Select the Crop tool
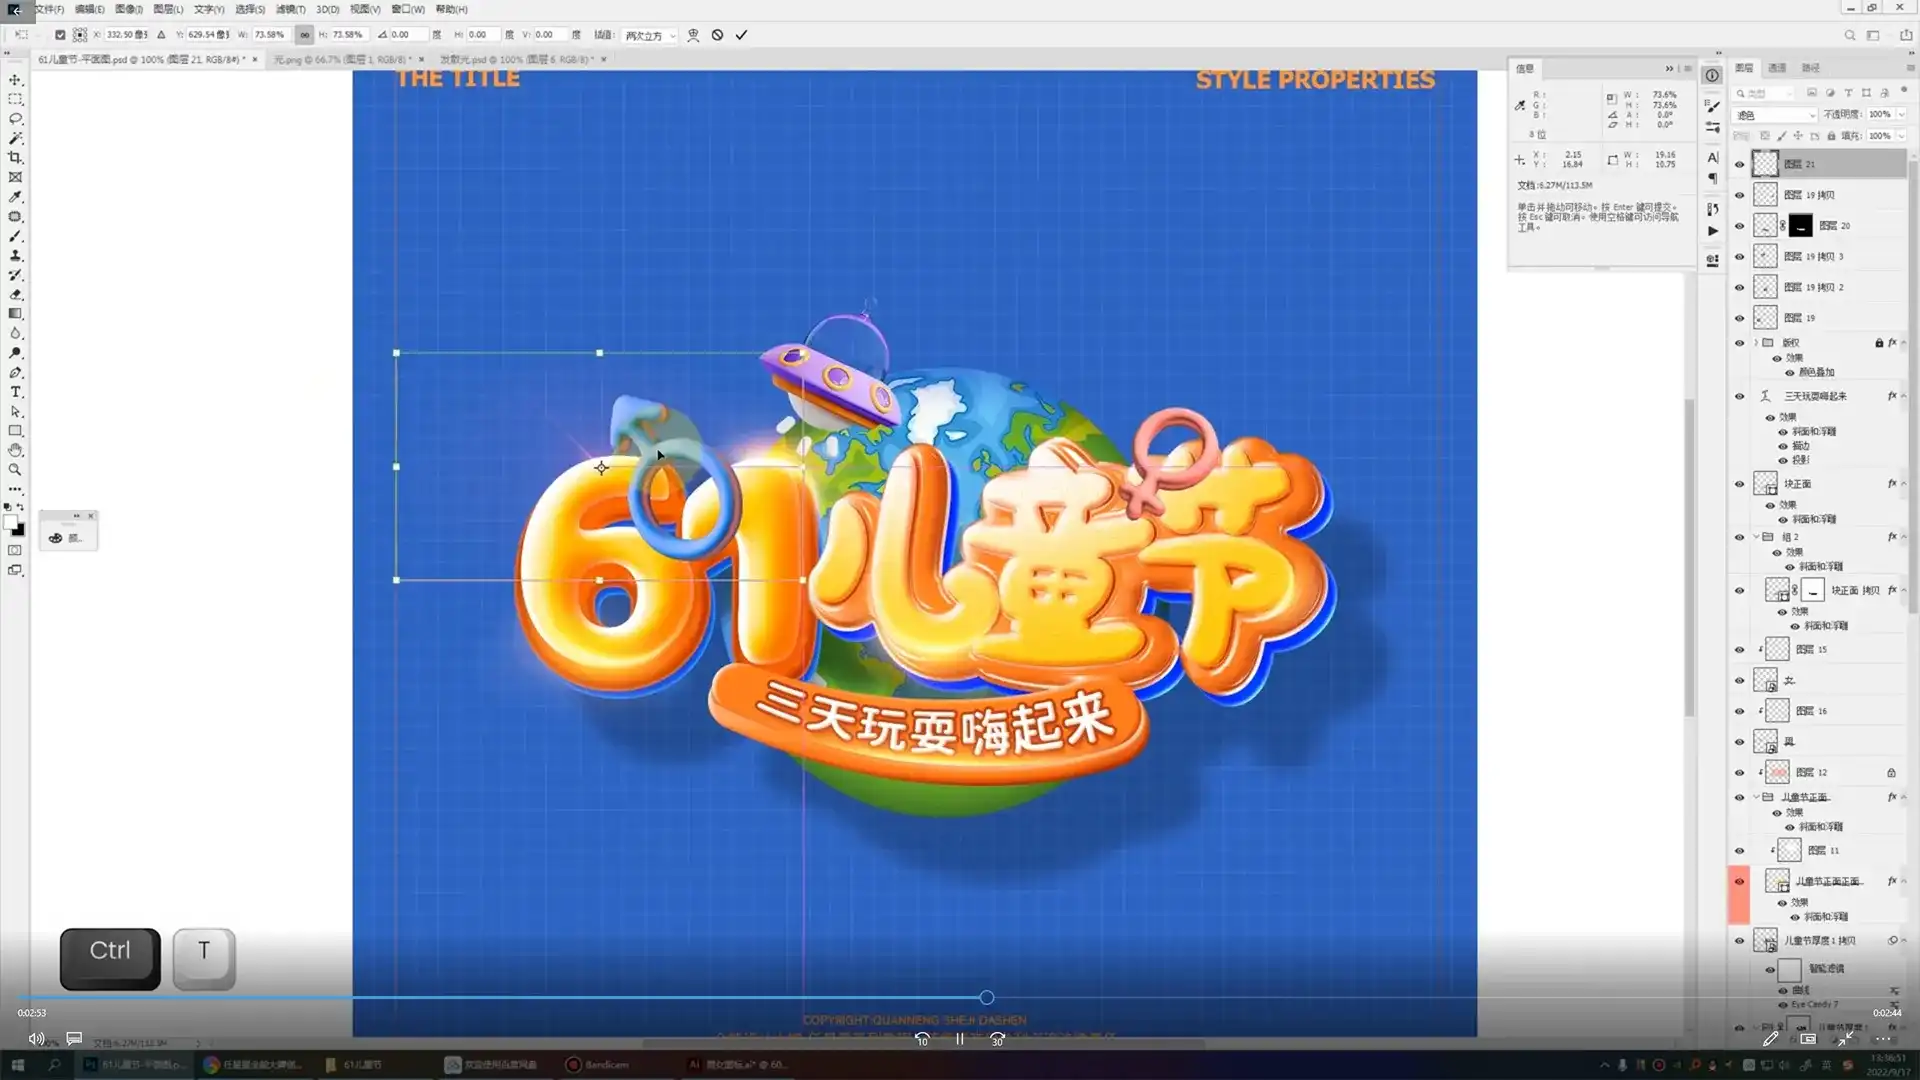Viewport: 1920px width, 1080px height. pyautogui.click(x=16, y=157)
